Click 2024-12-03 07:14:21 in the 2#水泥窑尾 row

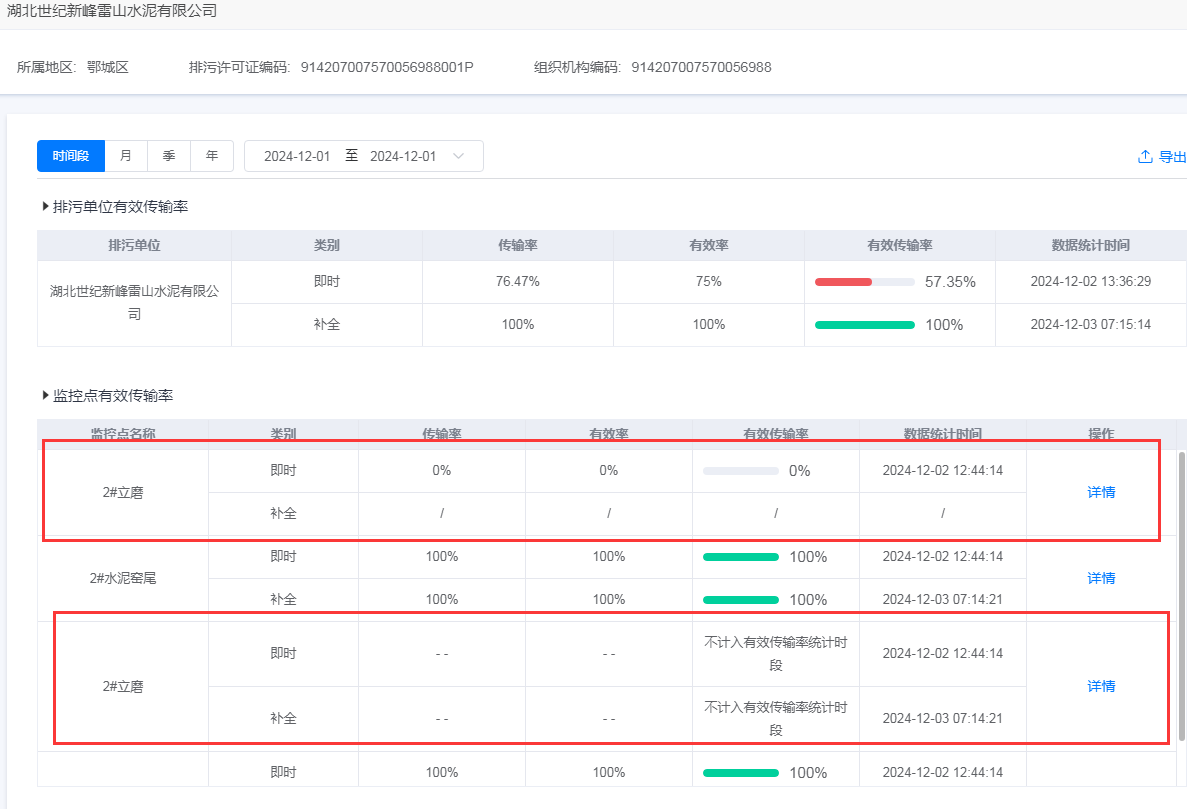click(x=942, y=599)
